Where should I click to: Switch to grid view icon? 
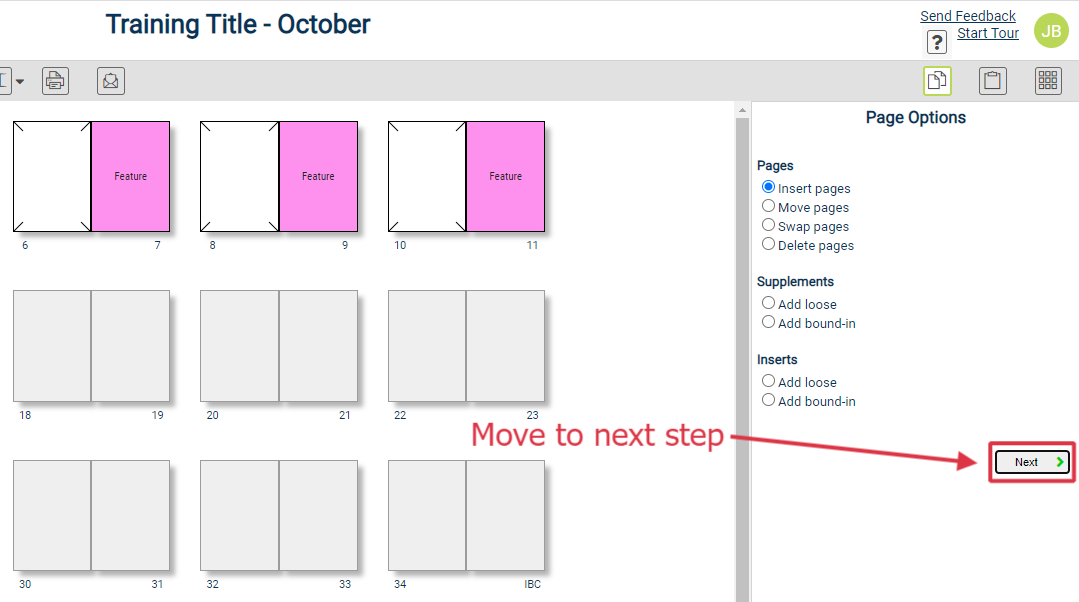1048,81
